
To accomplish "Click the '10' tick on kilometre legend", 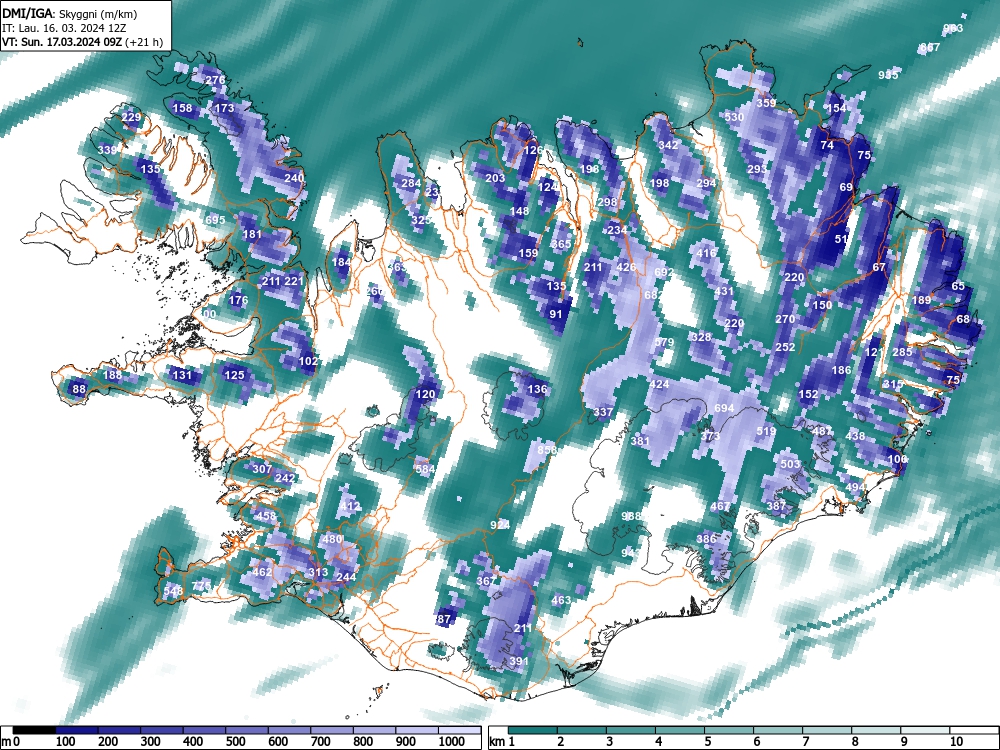I will (x=956, y=742).
